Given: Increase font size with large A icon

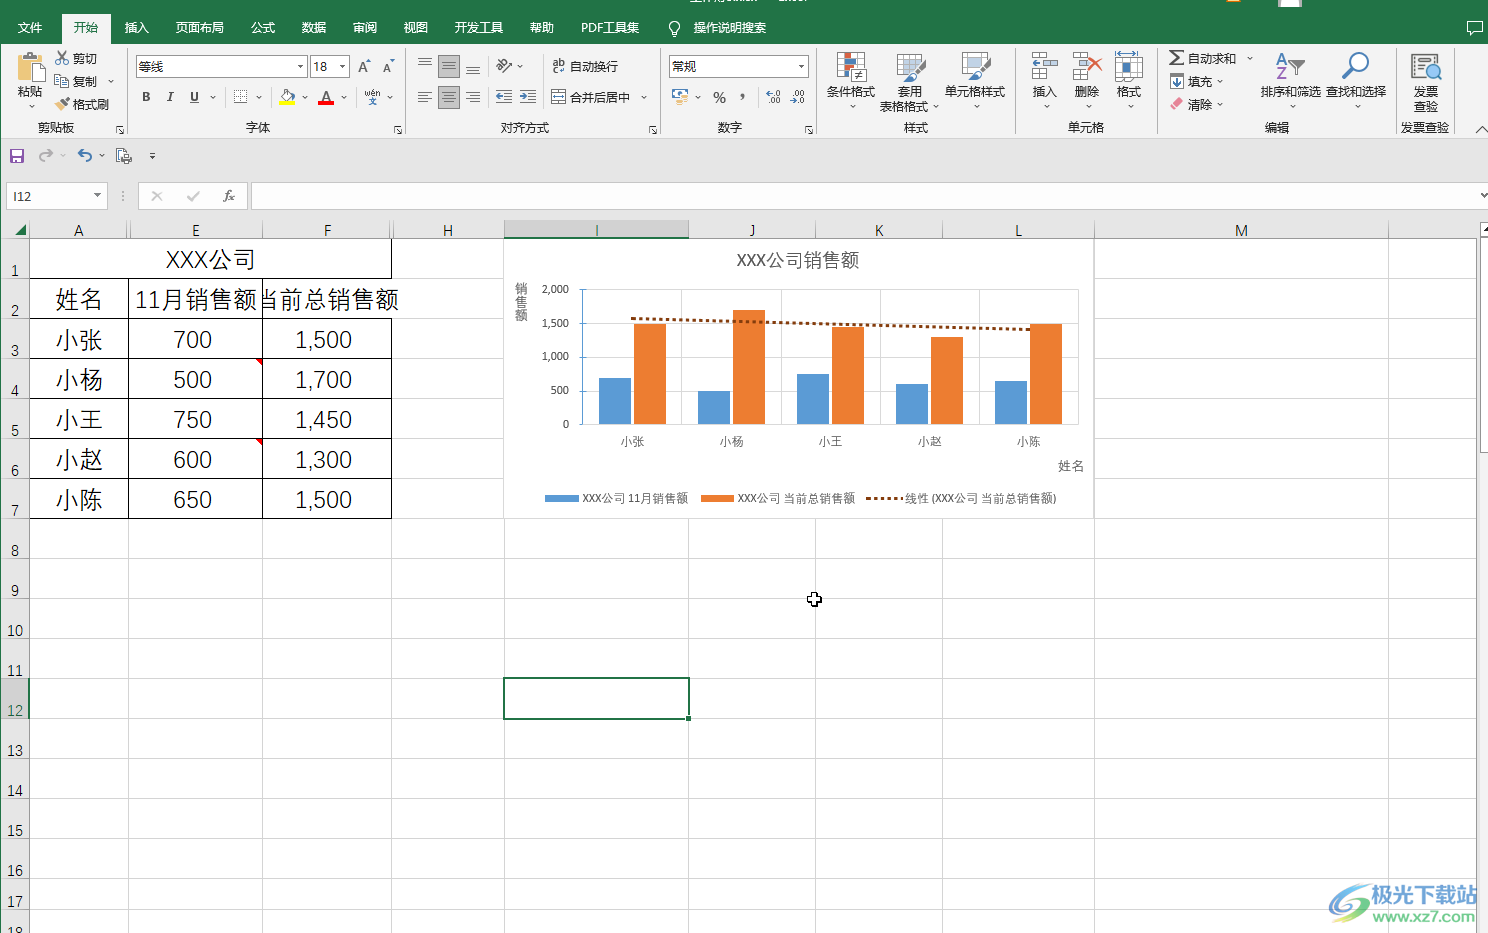Looking at the screenshot, I should pos(364,66).
